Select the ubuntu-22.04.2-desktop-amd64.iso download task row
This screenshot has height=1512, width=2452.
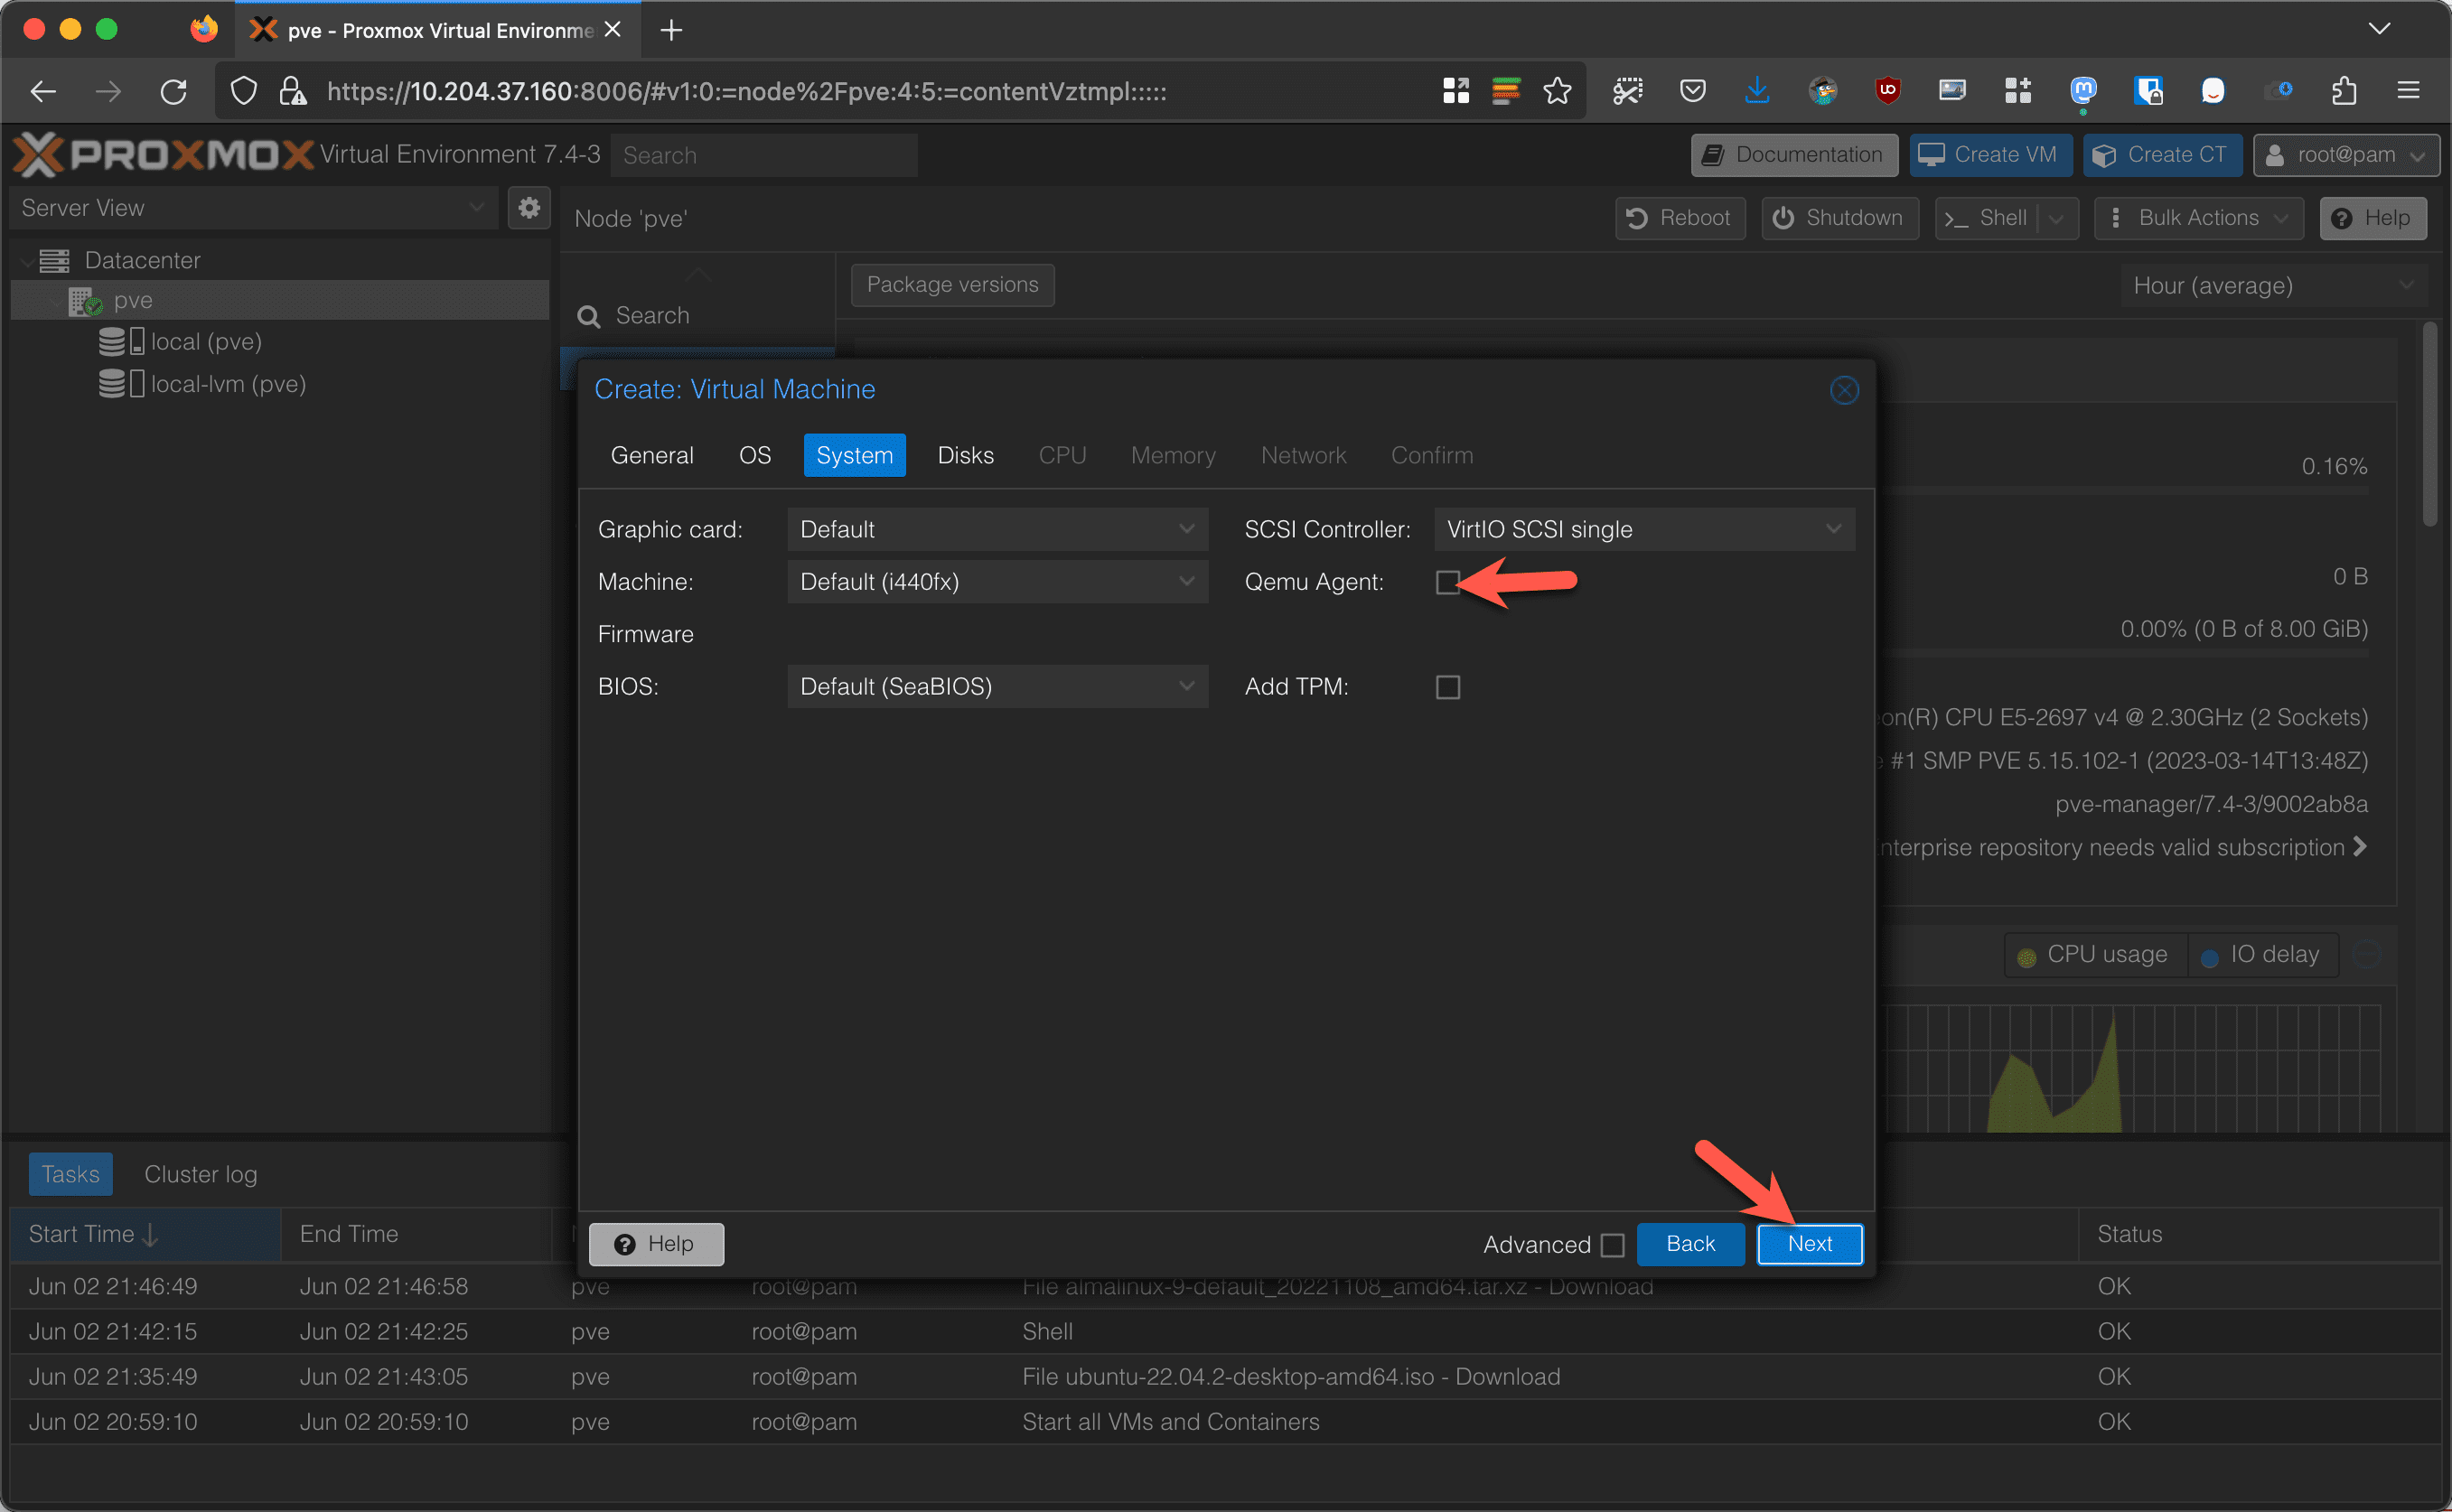point(1224,1376)
